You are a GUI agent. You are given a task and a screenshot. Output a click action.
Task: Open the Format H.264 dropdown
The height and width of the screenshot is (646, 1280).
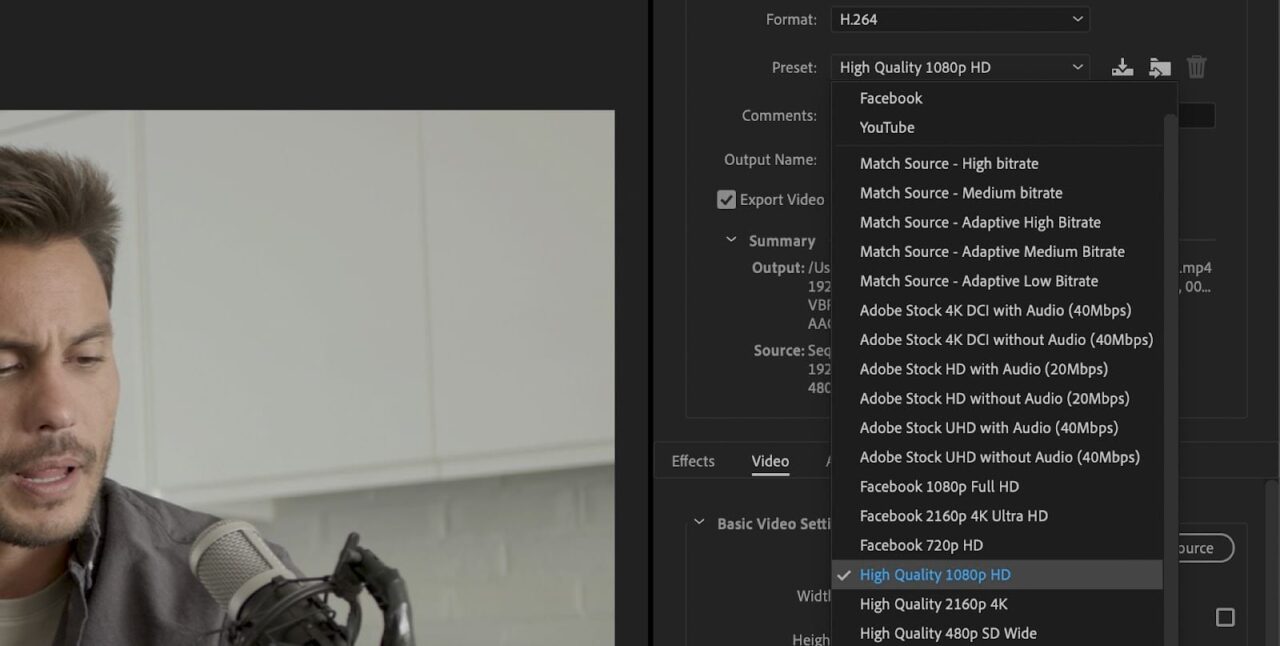(x=959, y=19)
